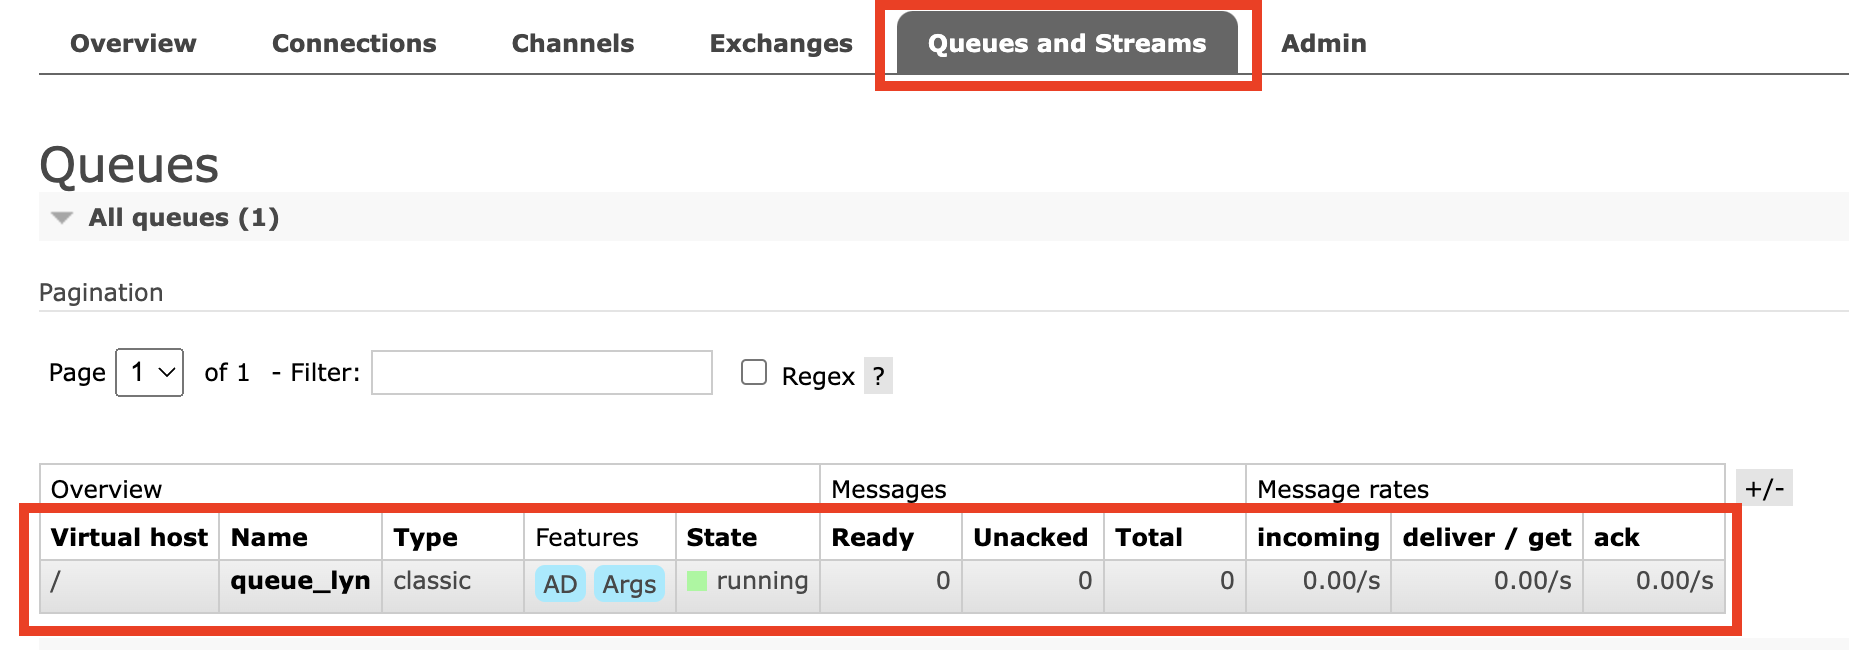
Task: Sort by State column header
Action: 721,537
